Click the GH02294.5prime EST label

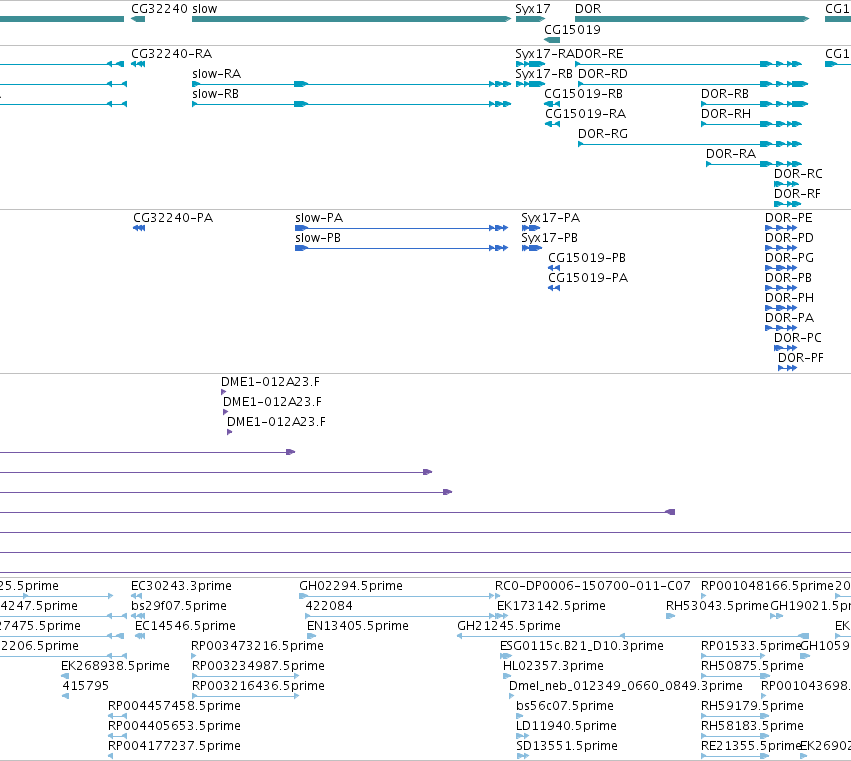tap(351, 586)
